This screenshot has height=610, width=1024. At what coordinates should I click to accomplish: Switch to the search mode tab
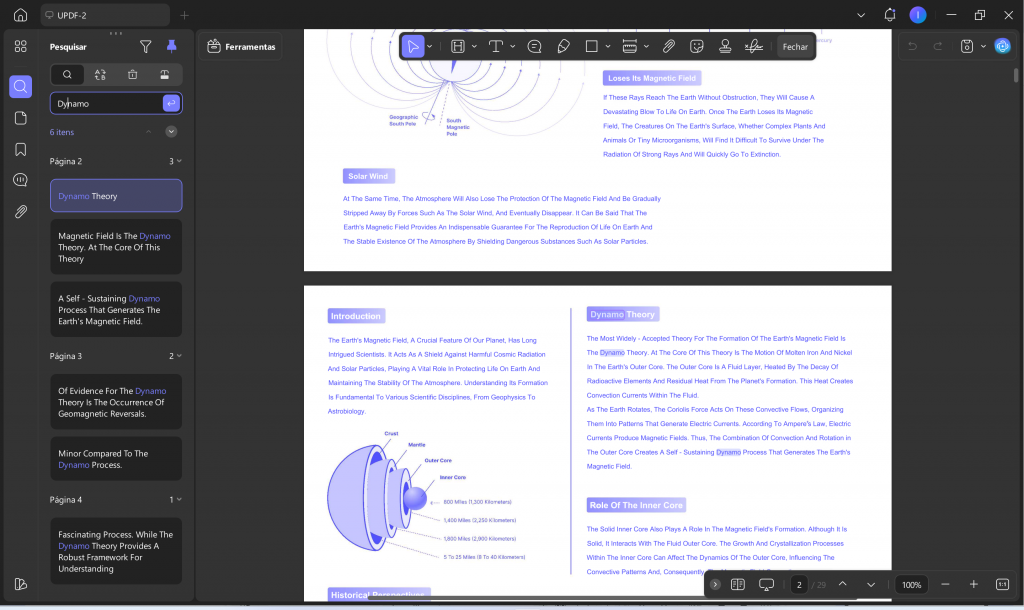(x=67, y=74)
